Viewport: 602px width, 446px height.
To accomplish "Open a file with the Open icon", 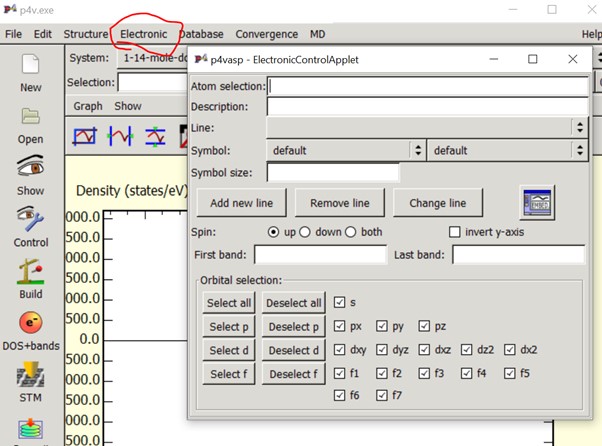I will point(30,116).
